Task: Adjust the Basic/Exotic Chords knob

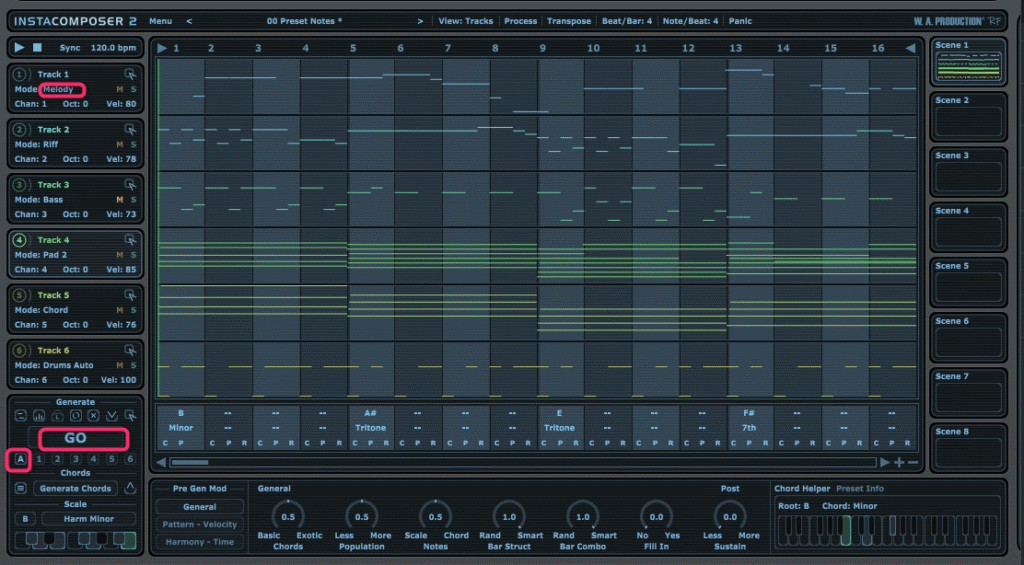Action: coord(288,517)
